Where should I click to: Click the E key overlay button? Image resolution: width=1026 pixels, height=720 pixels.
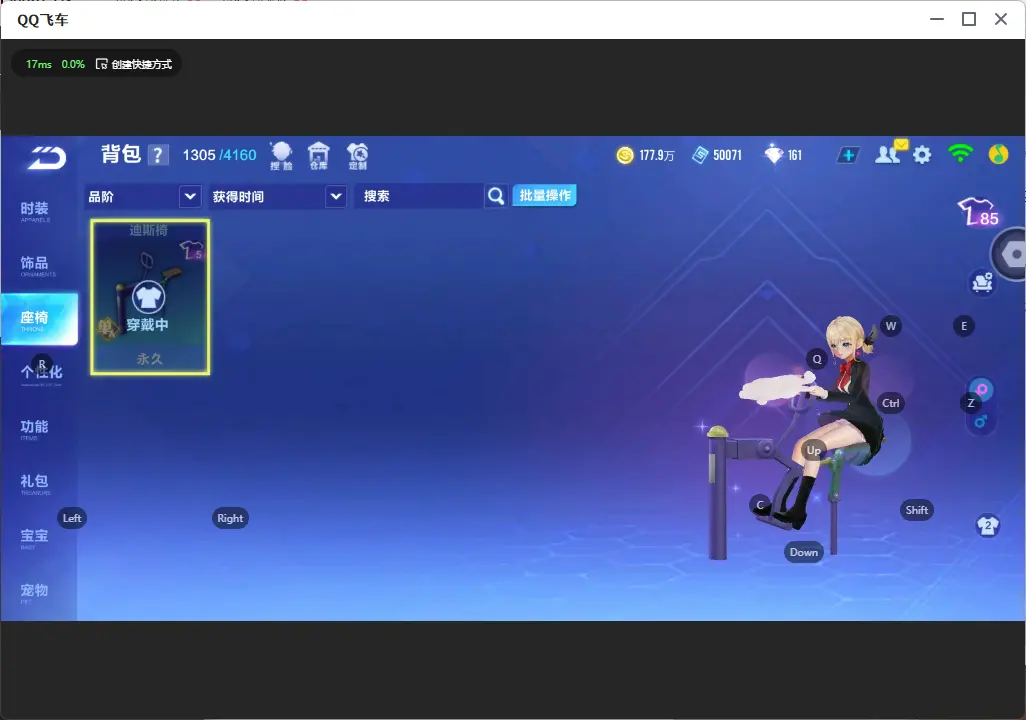pos(964,326)
